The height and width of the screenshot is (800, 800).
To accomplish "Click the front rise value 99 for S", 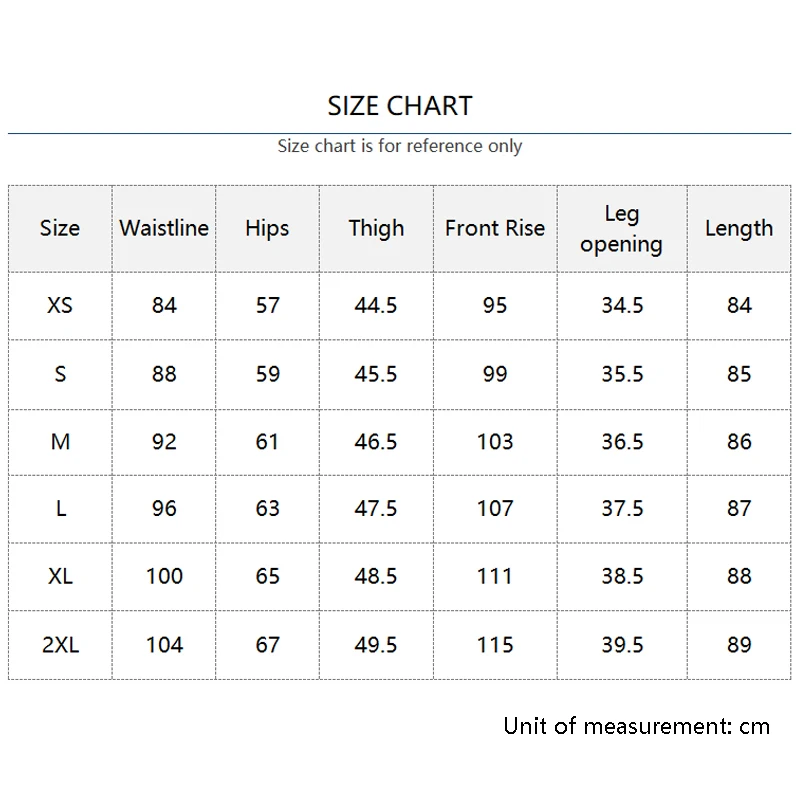I will (x=495, y=374).
